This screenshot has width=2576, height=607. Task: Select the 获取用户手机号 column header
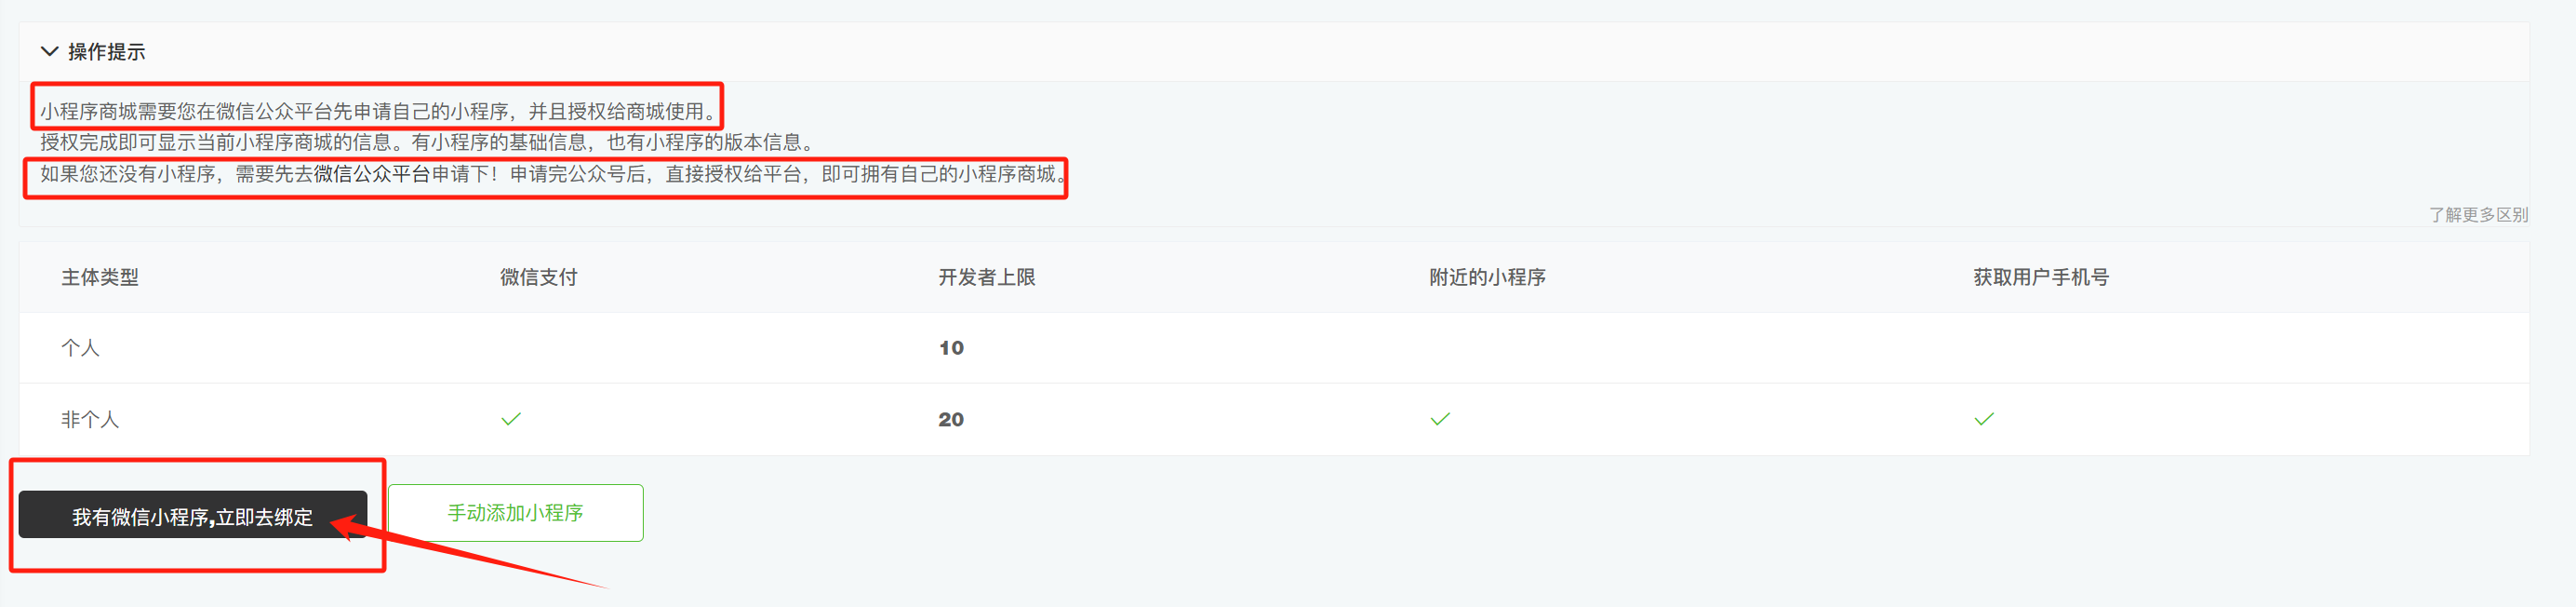point(2041,277)
